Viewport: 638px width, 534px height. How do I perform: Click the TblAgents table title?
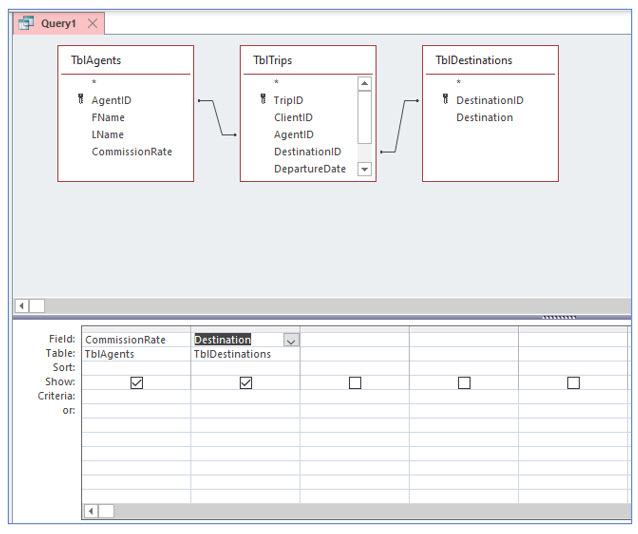pos(96,60)
